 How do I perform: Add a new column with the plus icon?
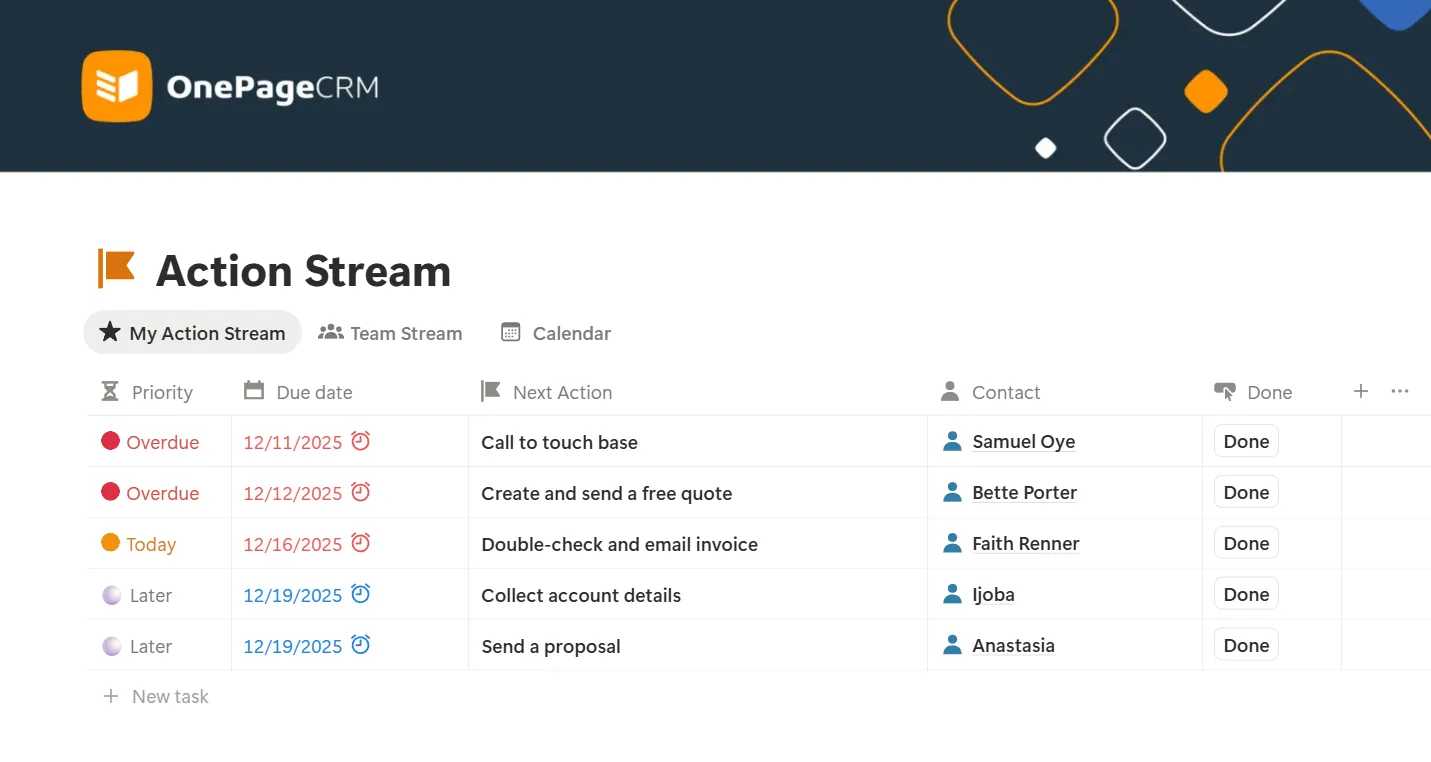(x=1361, y=391)
